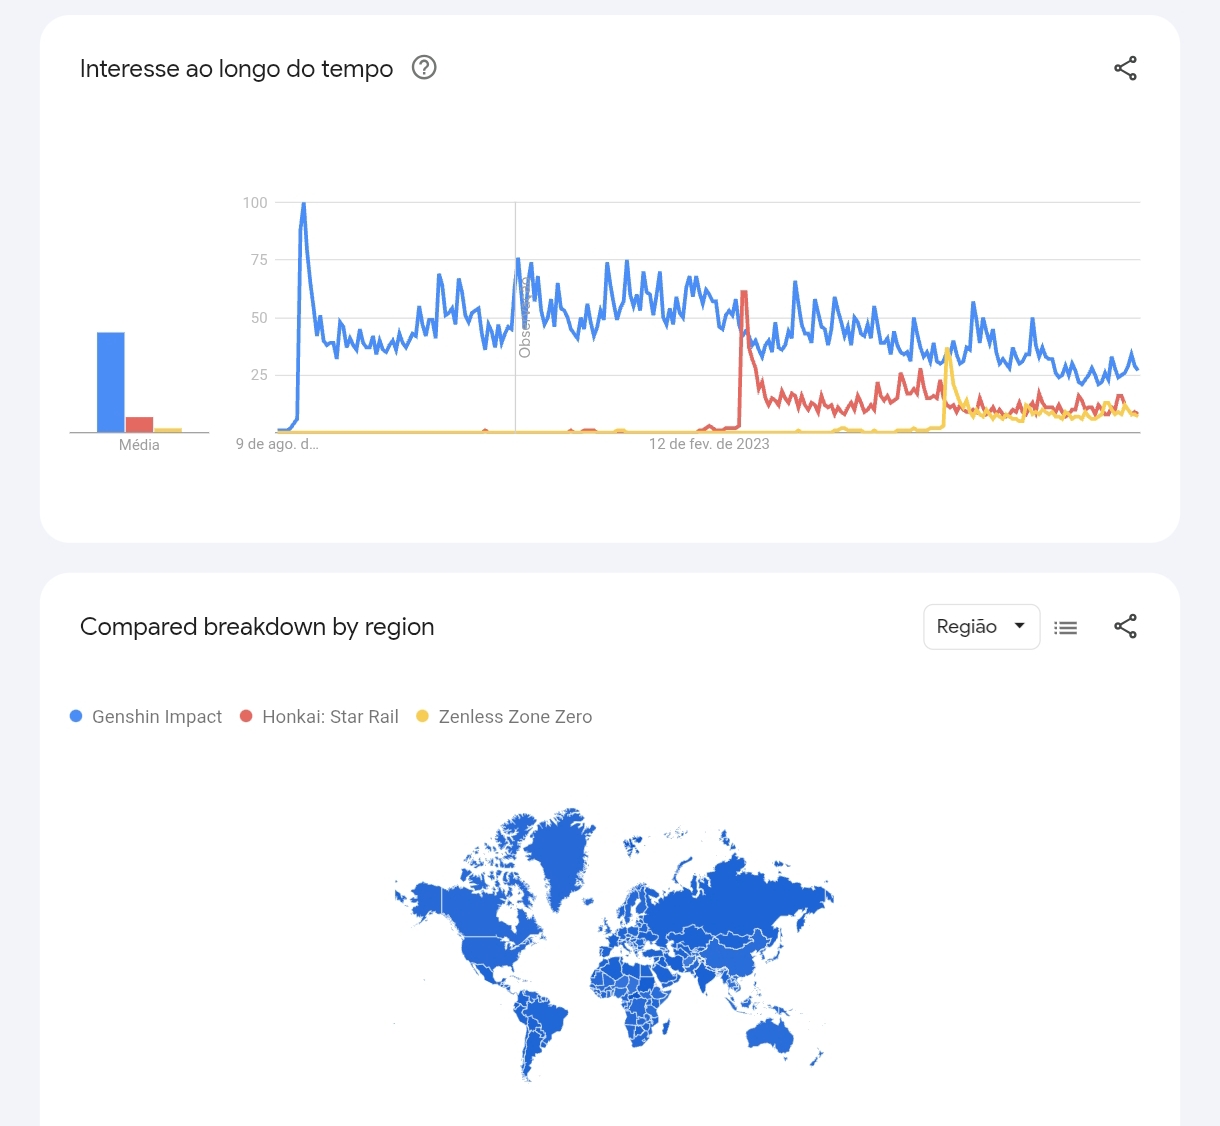Click the blue Genshin average bar

(x=111, y=383)
